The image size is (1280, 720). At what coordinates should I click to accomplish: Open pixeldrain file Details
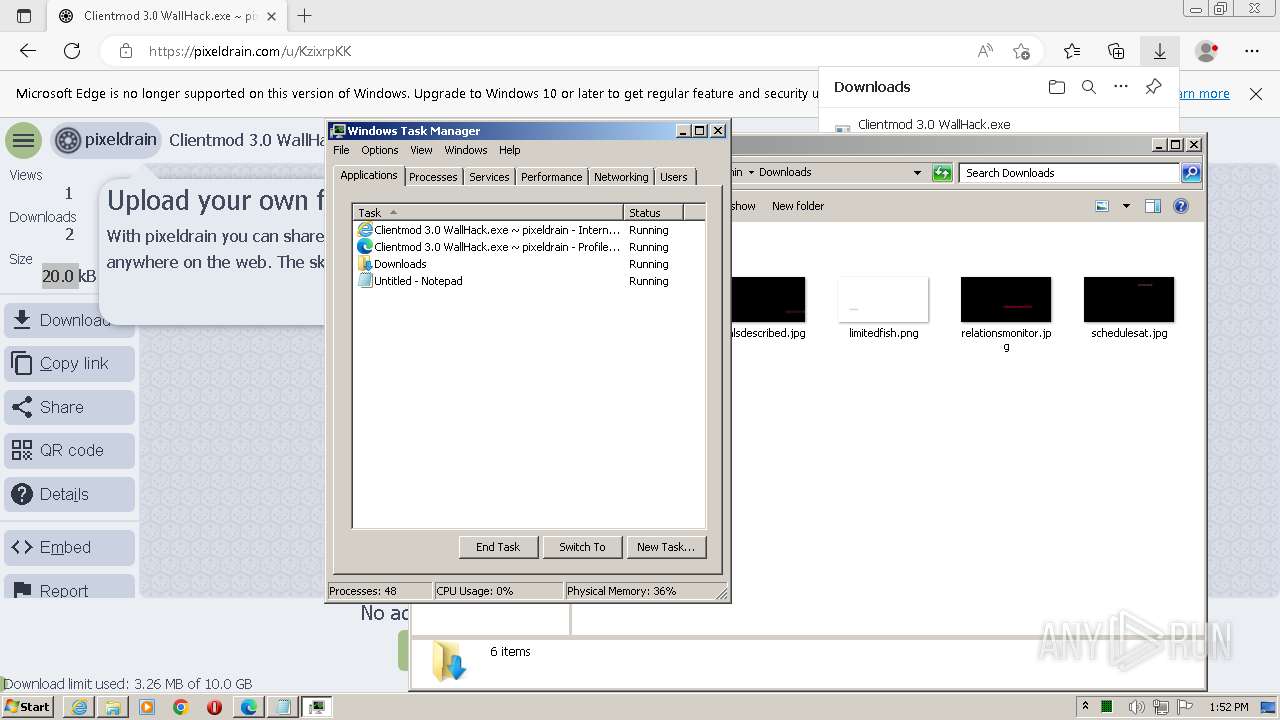pyautogui.click(x=69, y=494)
